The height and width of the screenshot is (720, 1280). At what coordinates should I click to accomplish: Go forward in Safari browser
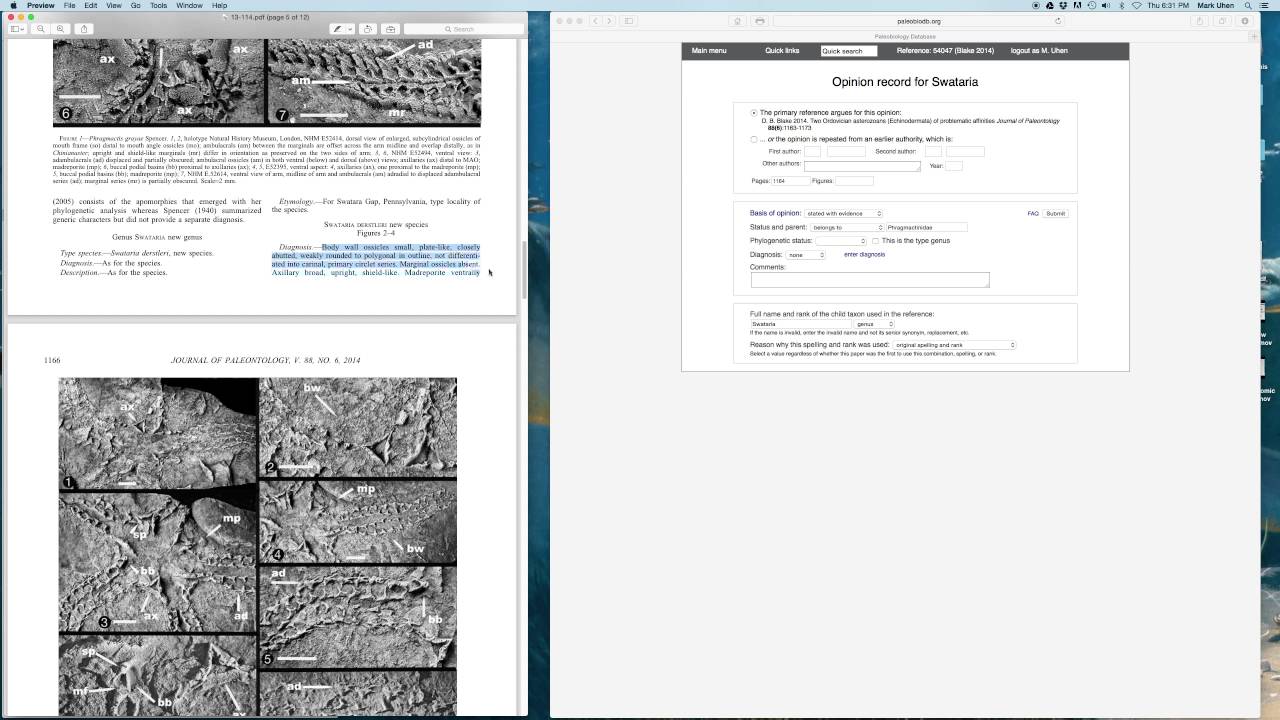[608, 21]
